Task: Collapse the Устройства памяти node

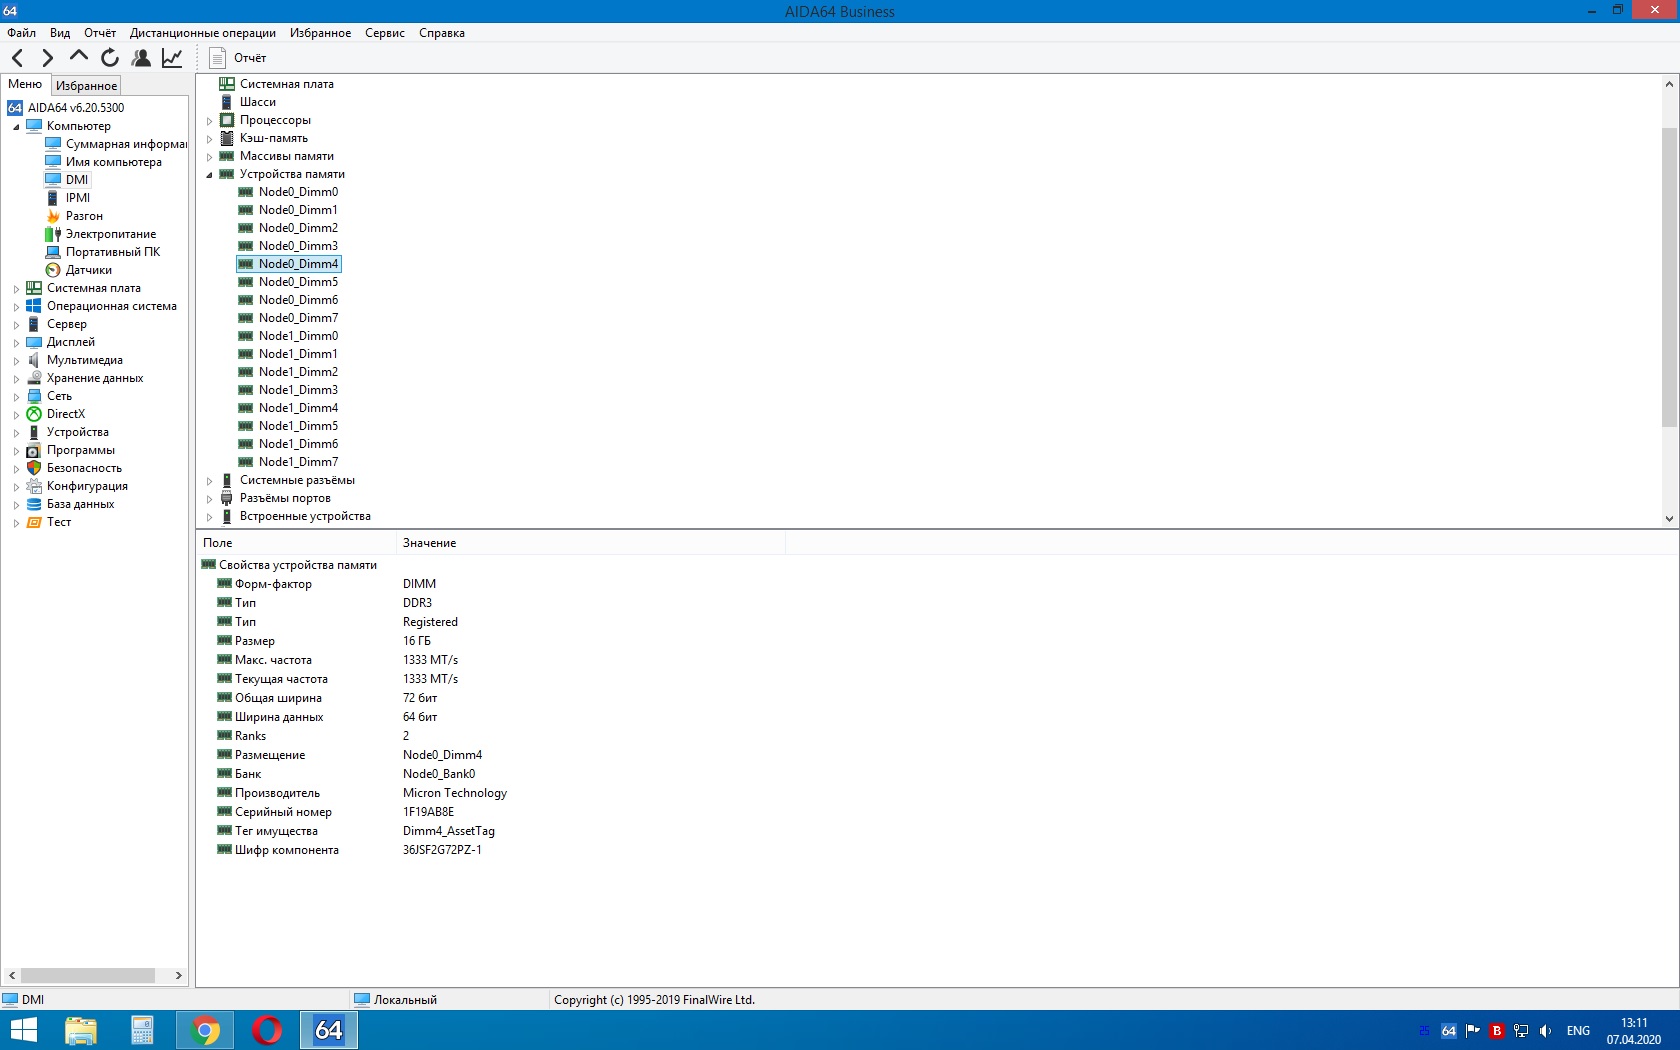Action: pyautogui.click(x=209, y=175)
